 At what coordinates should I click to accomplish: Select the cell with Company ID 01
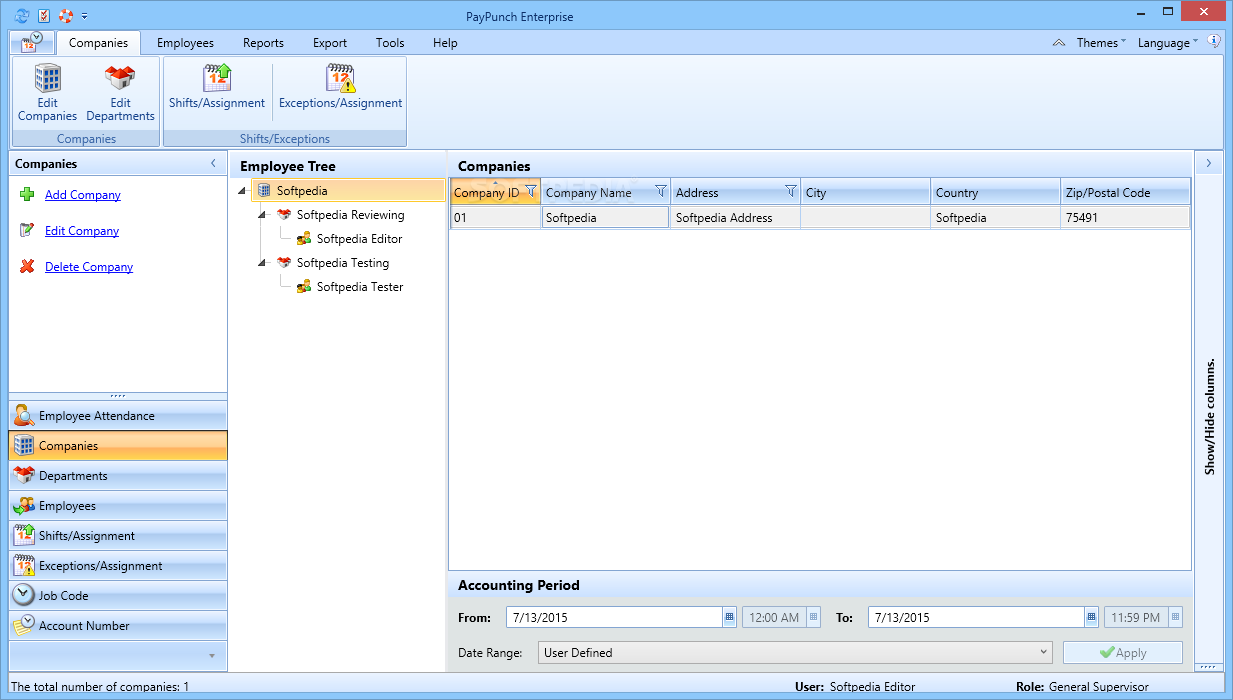click(x=496, y=218)
